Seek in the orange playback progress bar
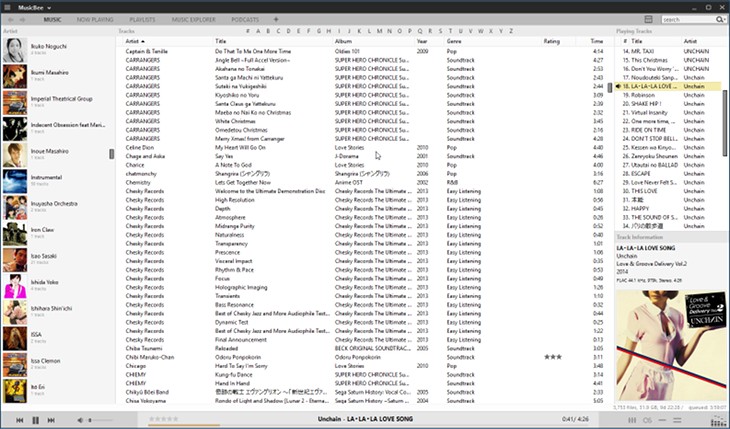The width and height of the screenshot is (730, 429). [184, 425]
